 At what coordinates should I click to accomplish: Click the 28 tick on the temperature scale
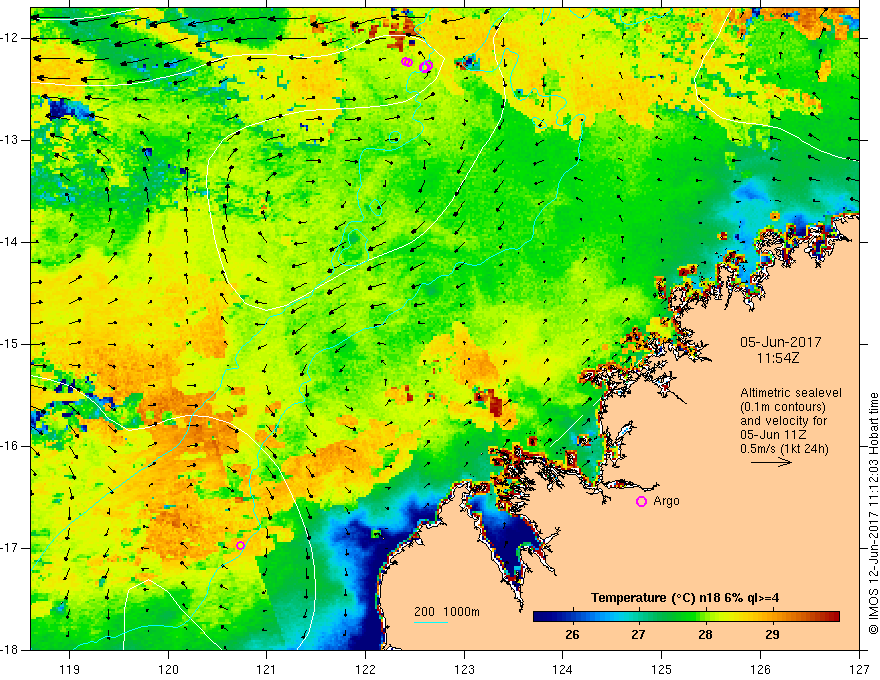[705, 635]
